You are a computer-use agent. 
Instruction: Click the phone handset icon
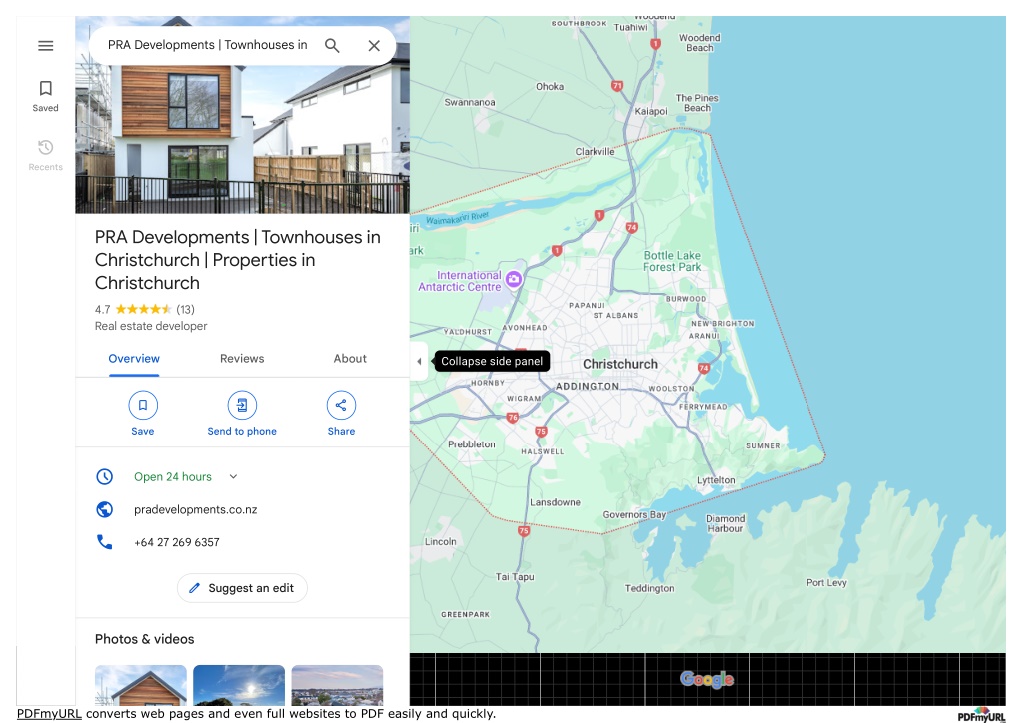coord(104,542)
